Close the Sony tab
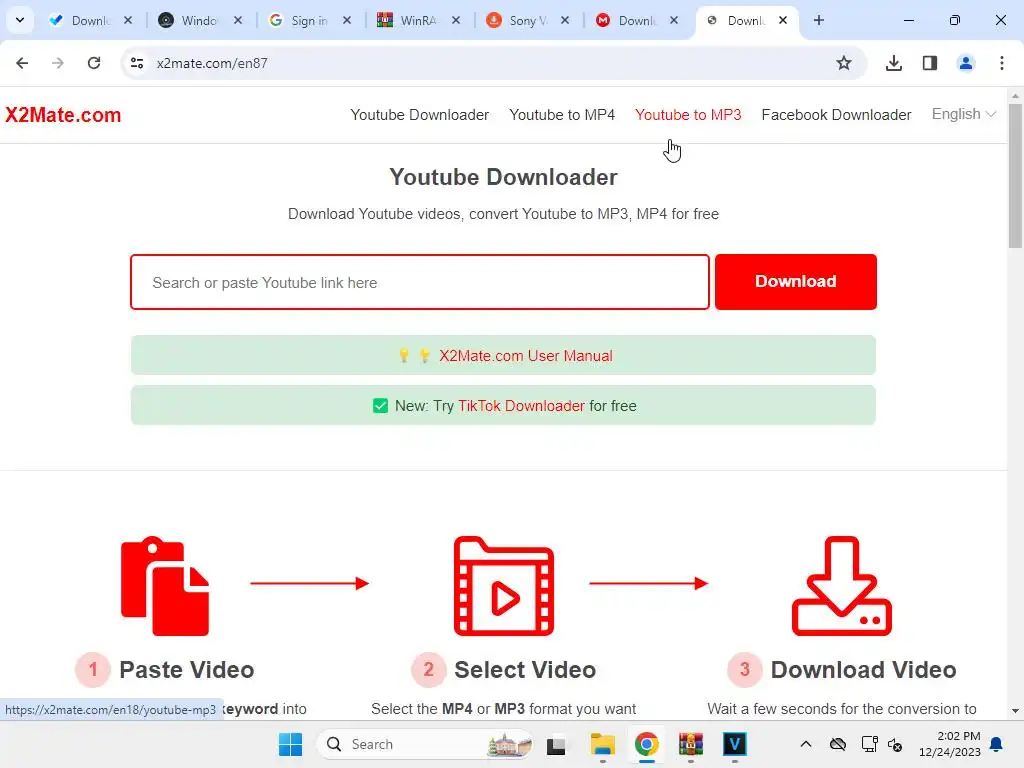Screen dimensions: 1024x768 (x=565, y=20)
